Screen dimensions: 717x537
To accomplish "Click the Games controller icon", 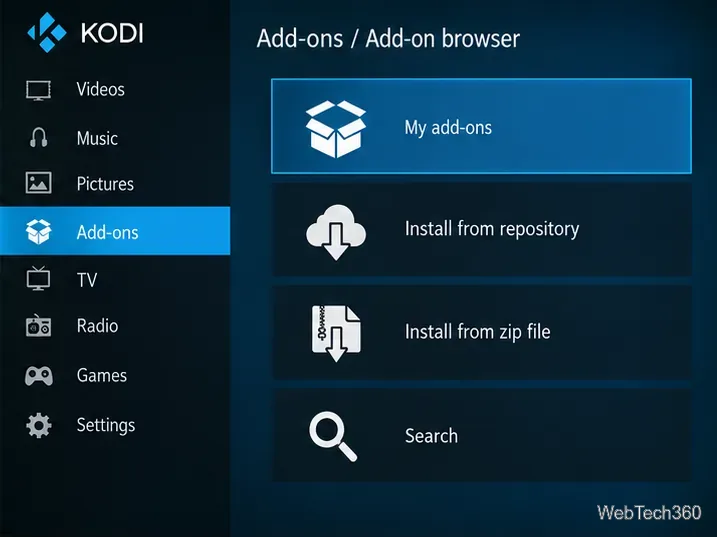I will pos(38,376).
